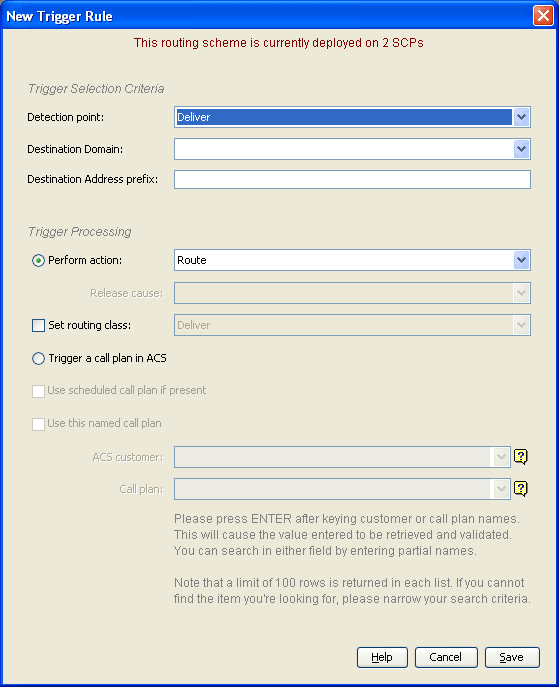
Task: Click the Destination Address prefix field
Action: [352, 180]
